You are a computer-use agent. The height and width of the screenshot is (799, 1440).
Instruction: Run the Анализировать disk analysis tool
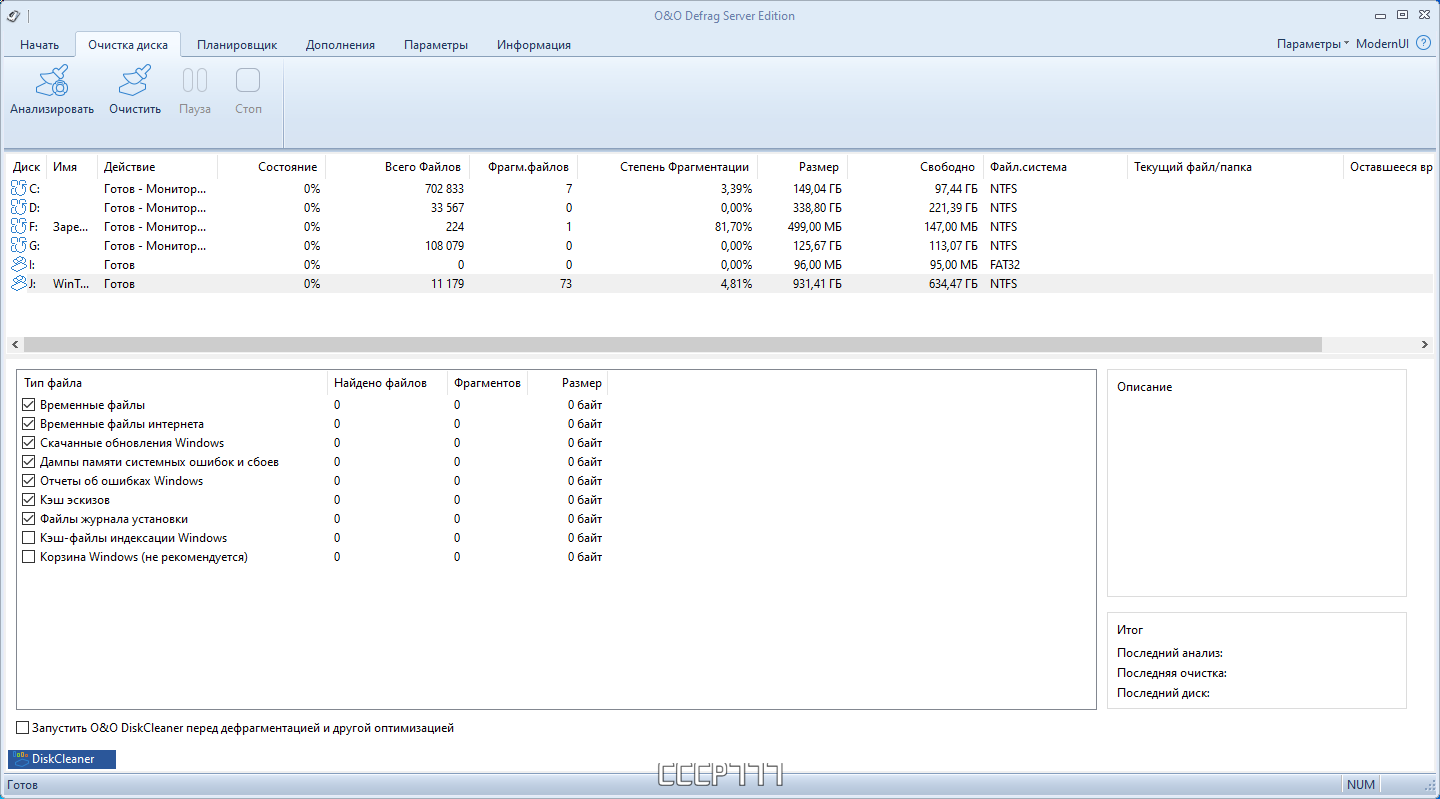coord(52,91)
